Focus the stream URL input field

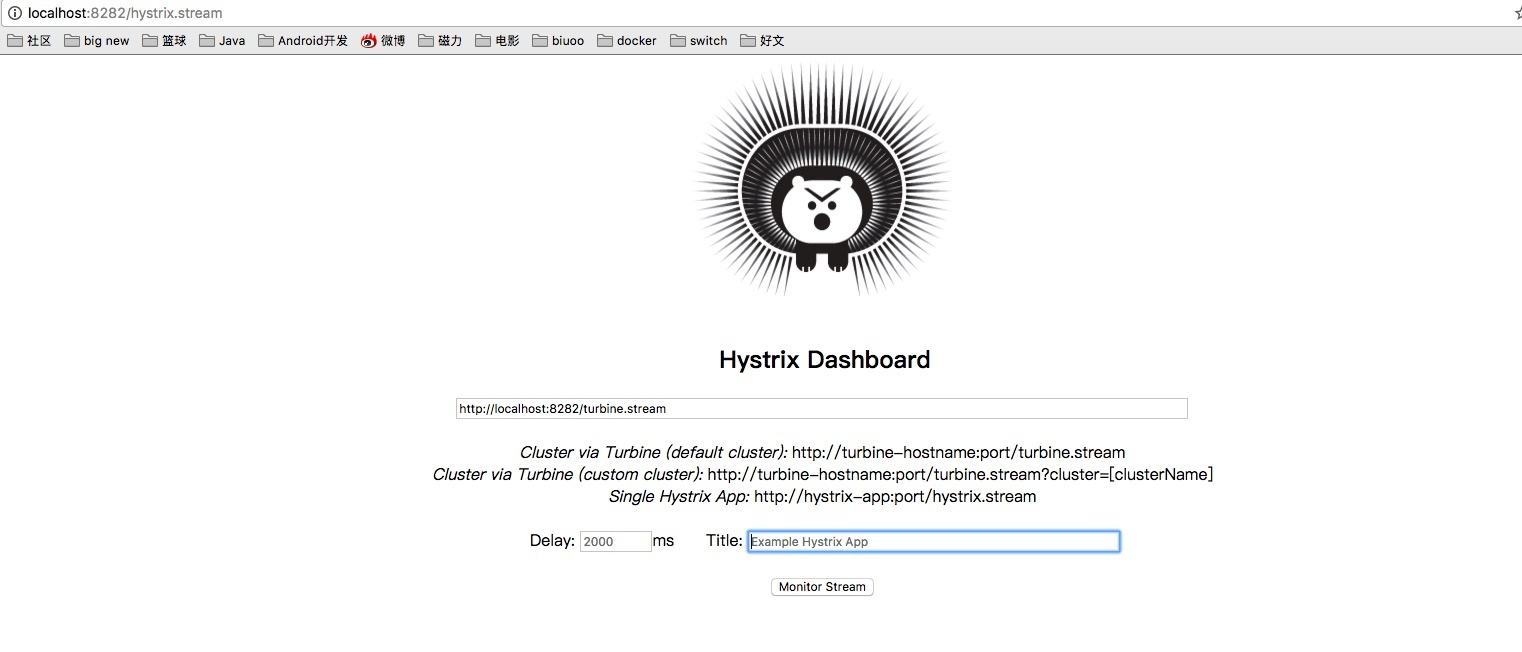(822, 408)
